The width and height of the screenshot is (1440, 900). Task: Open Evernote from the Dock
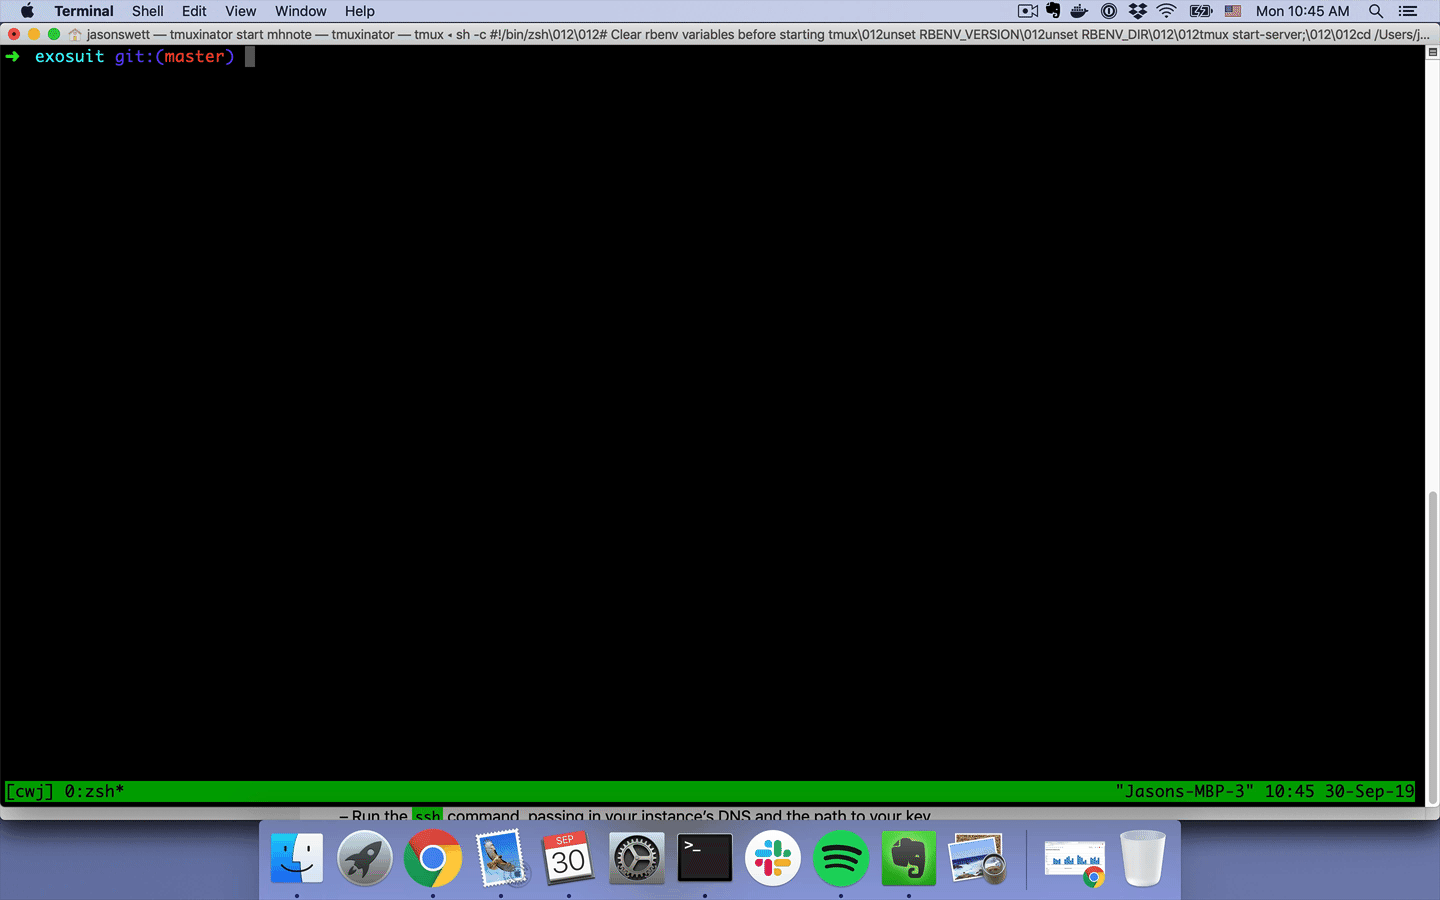909,858
